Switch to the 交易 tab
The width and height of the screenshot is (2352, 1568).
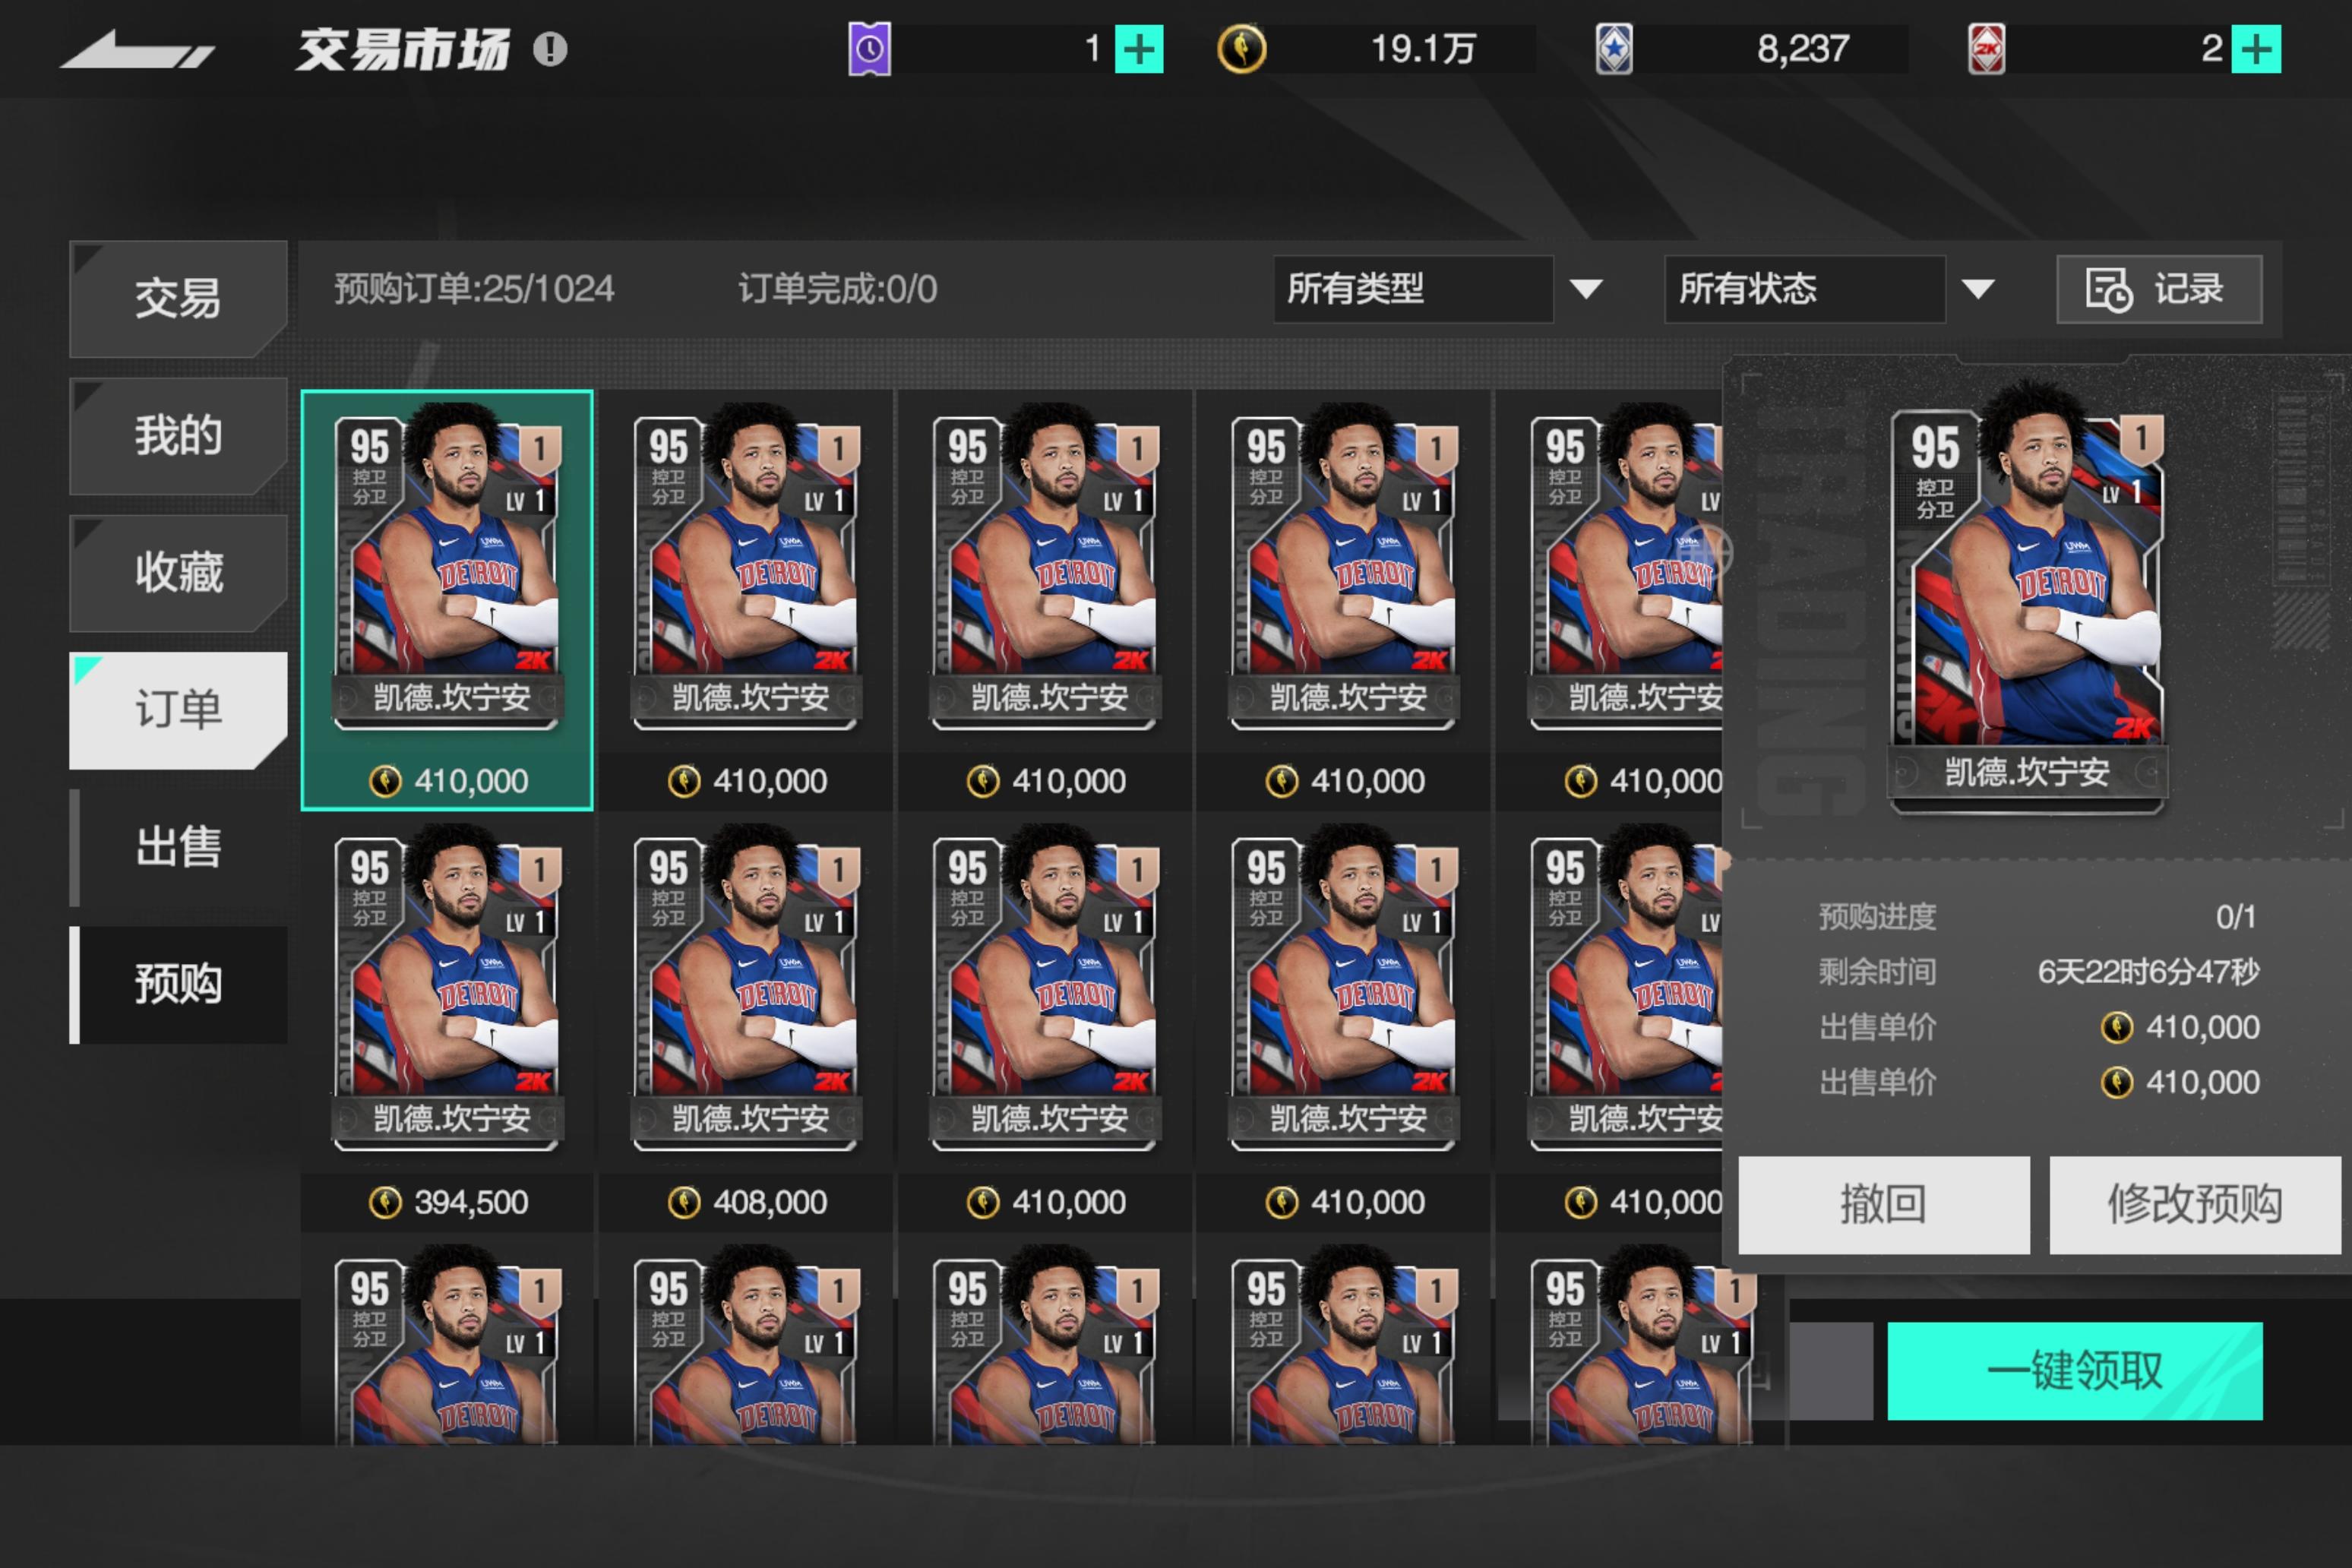(178, 298)
